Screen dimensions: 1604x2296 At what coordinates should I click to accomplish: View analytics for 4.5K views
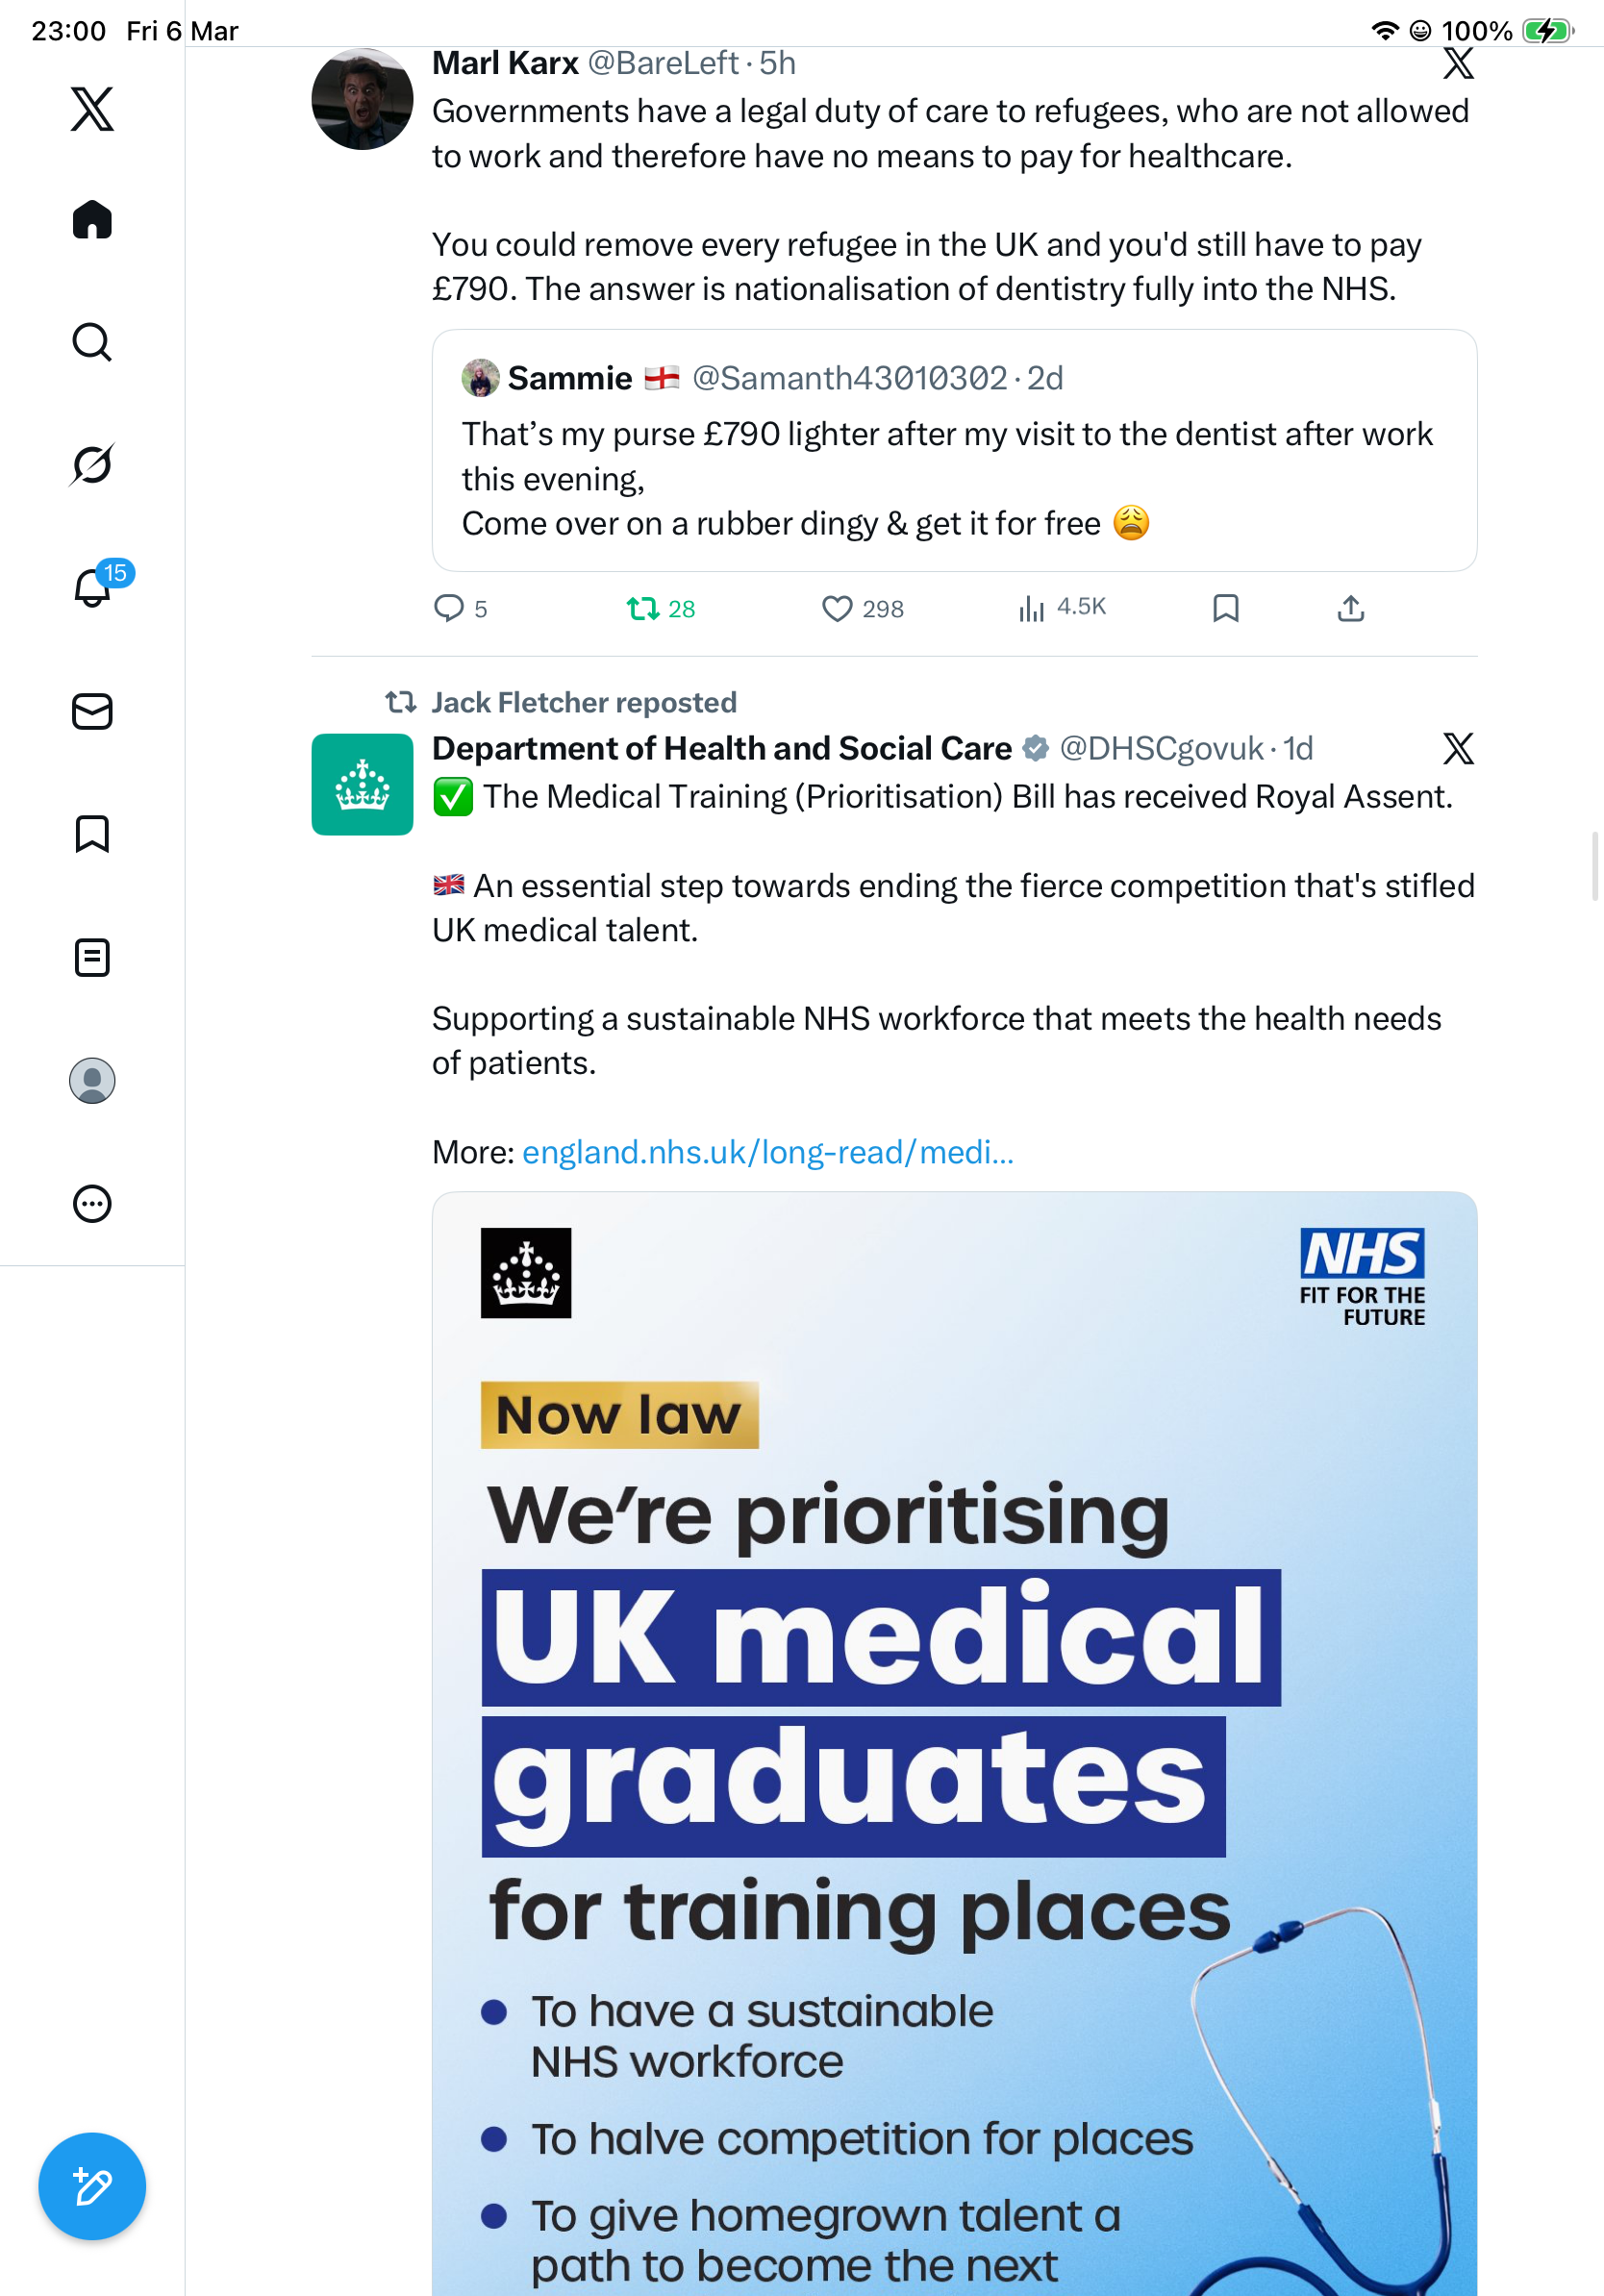tap(1062, 607)
